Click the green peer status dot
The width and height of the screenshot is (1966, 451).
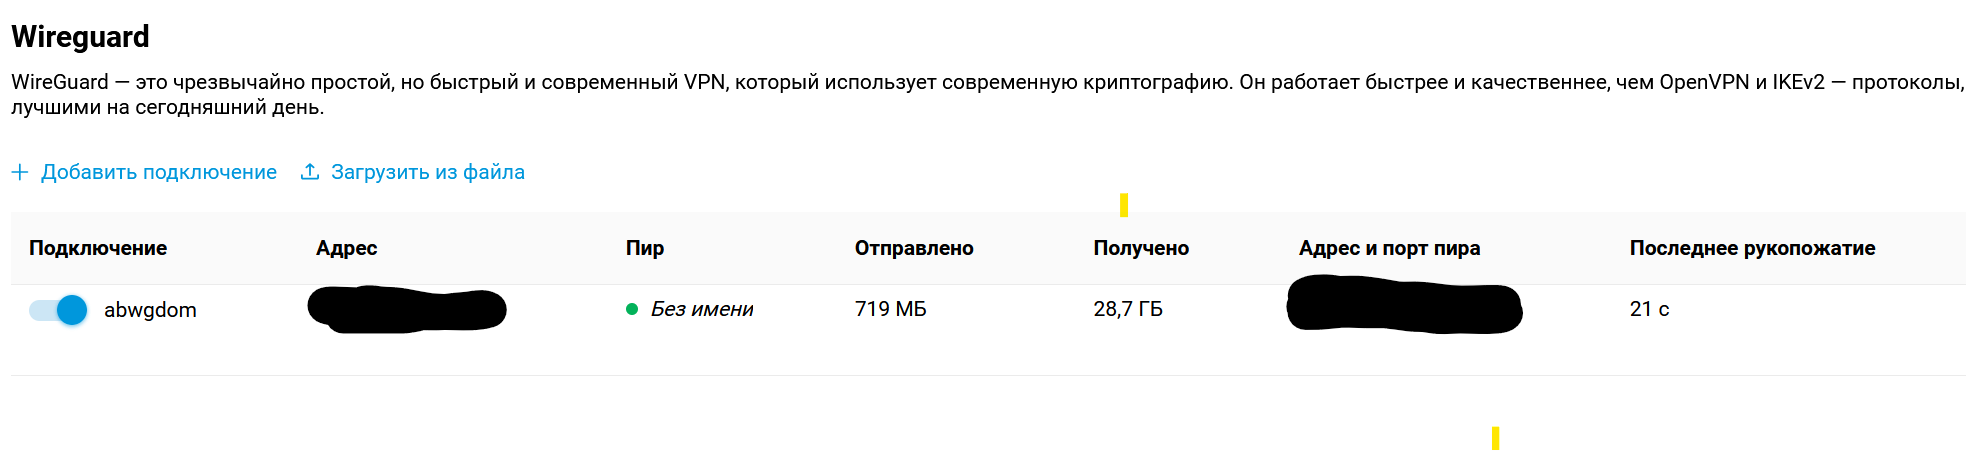click(x=632, y=309)
